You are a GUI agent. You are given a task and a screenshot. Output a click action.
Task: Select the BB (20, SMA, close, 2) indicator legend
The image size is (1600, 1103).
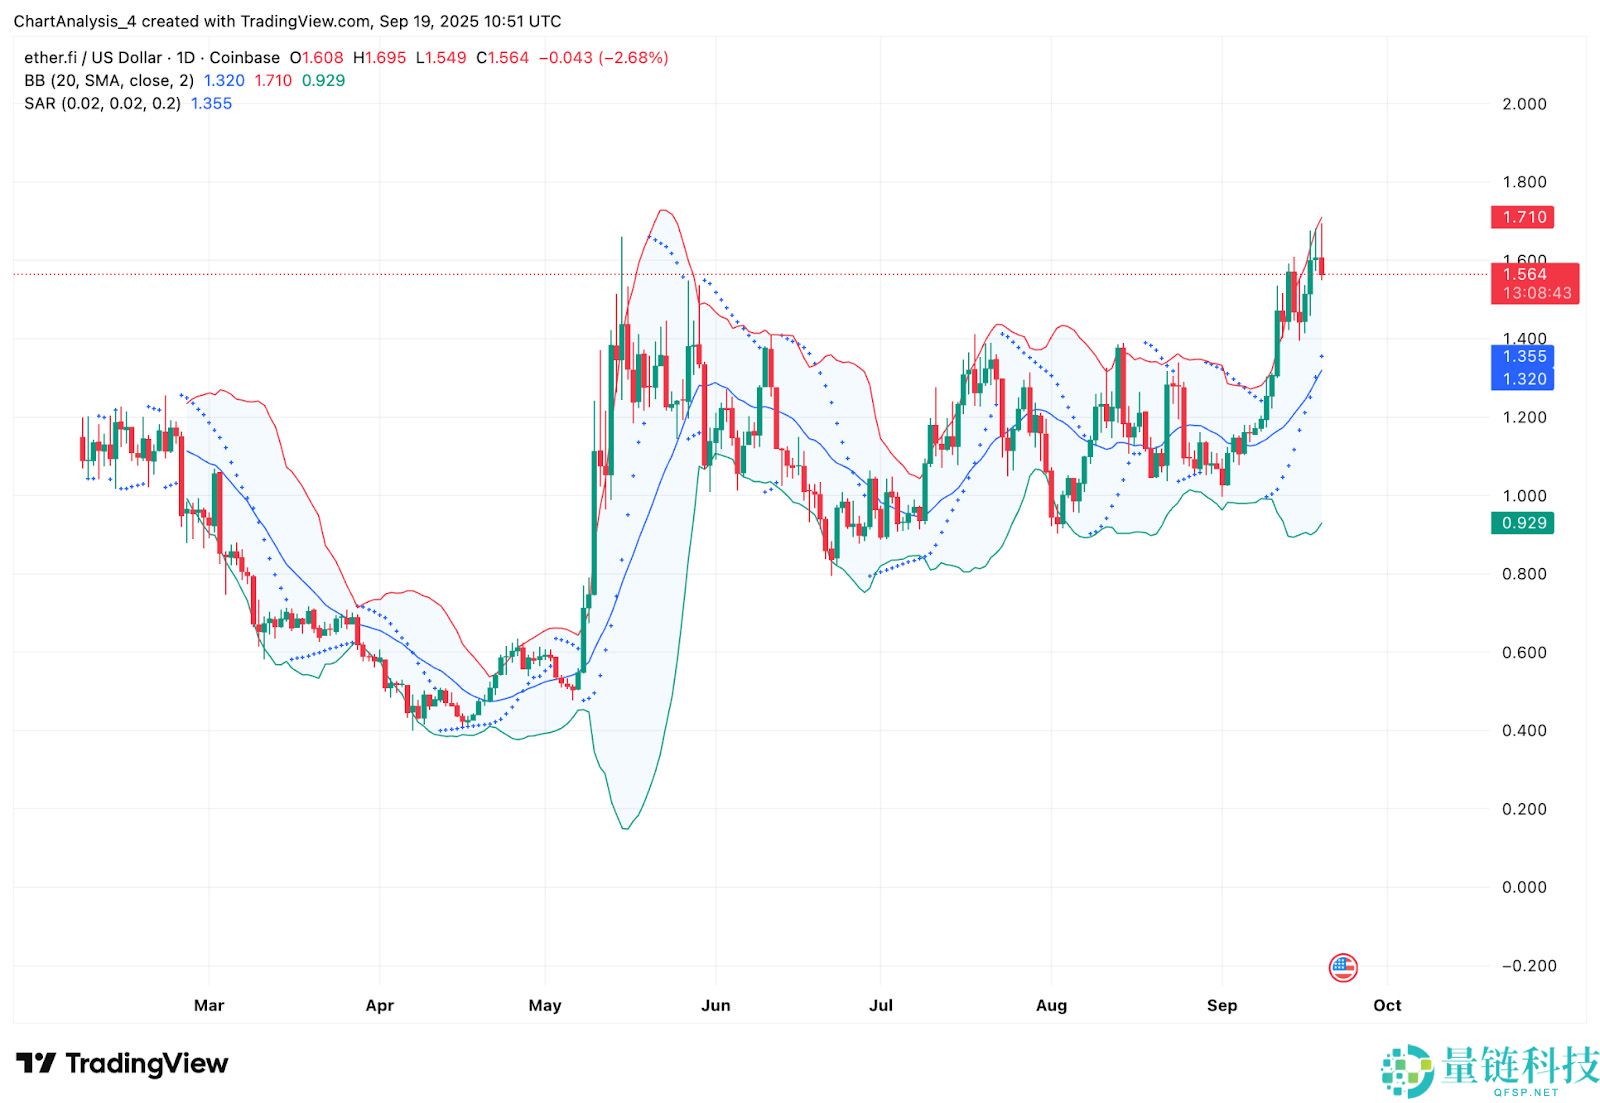[109, 81]
